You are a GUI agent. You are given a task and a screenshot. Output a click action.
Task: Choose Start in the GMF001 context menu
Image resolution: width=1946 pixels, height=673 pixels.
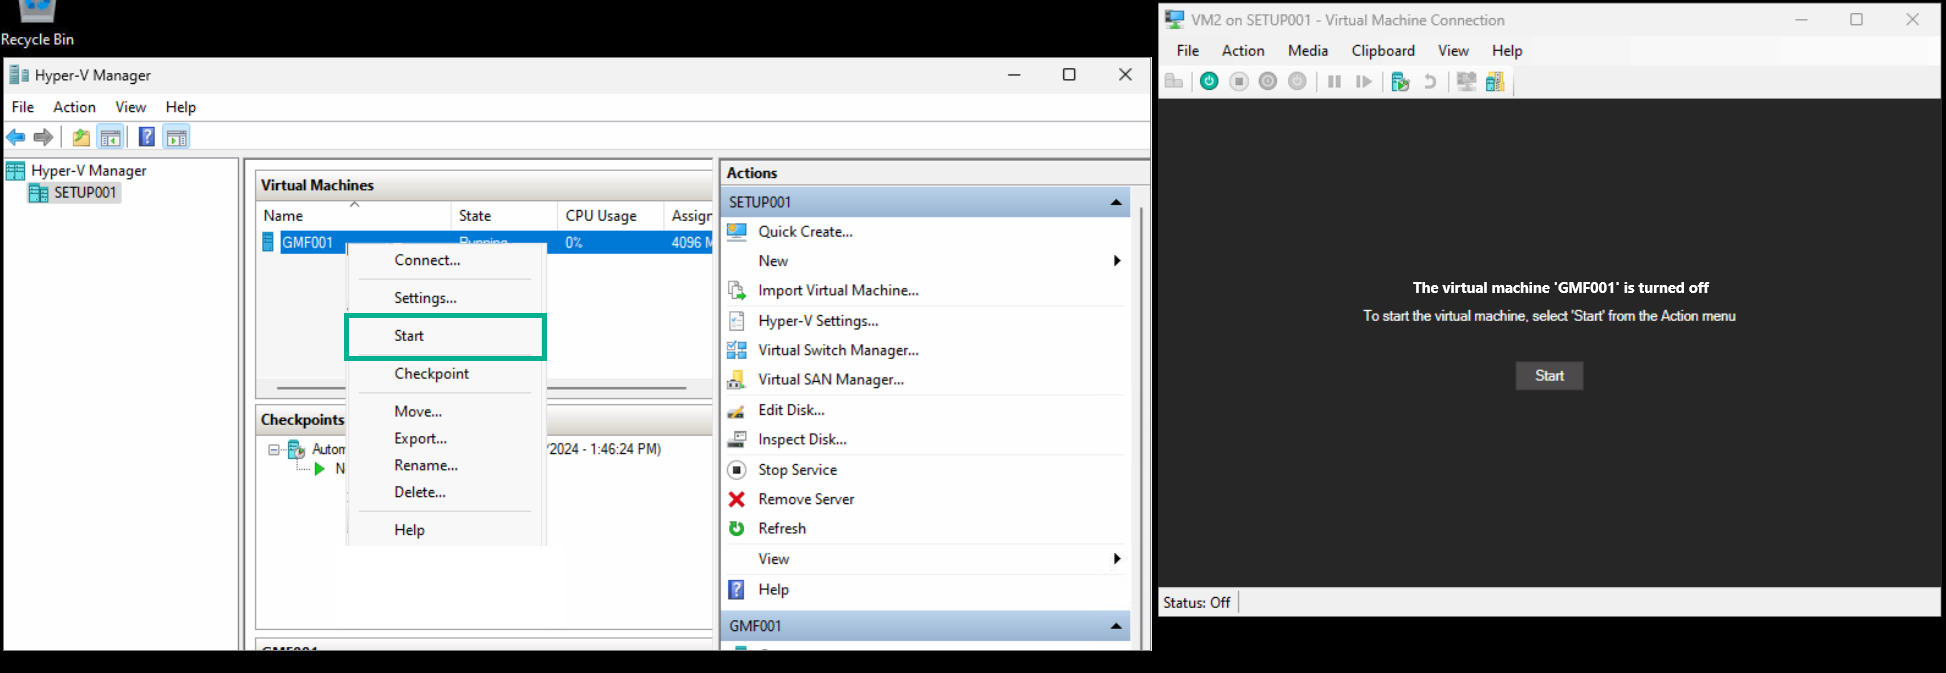point(445,336)
